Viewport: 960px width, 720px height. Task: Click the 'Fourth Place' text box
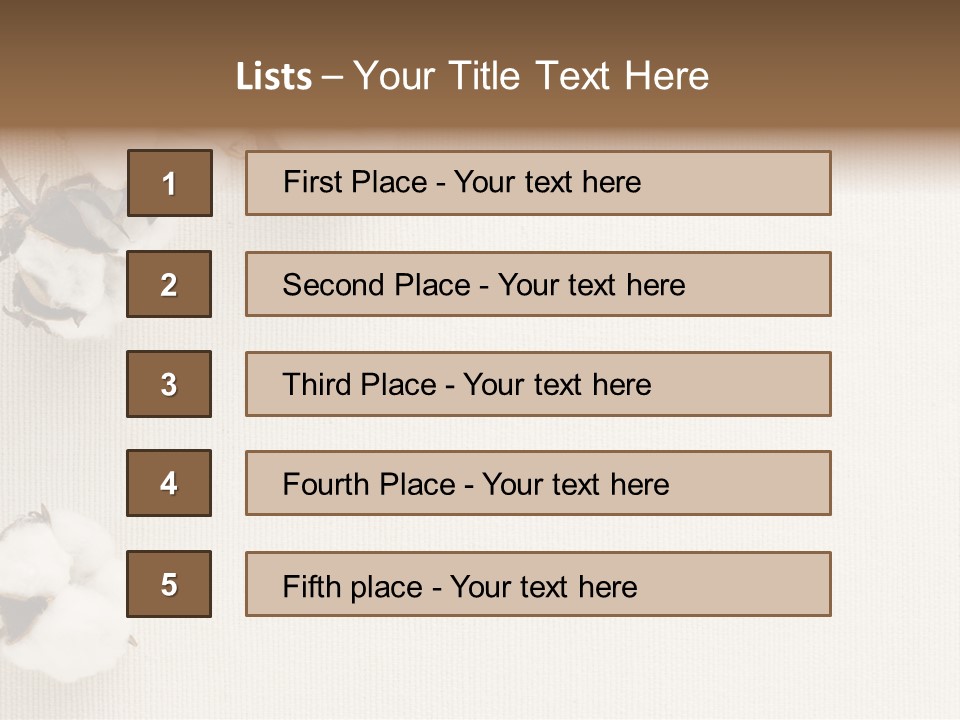[x=538, y=483]
